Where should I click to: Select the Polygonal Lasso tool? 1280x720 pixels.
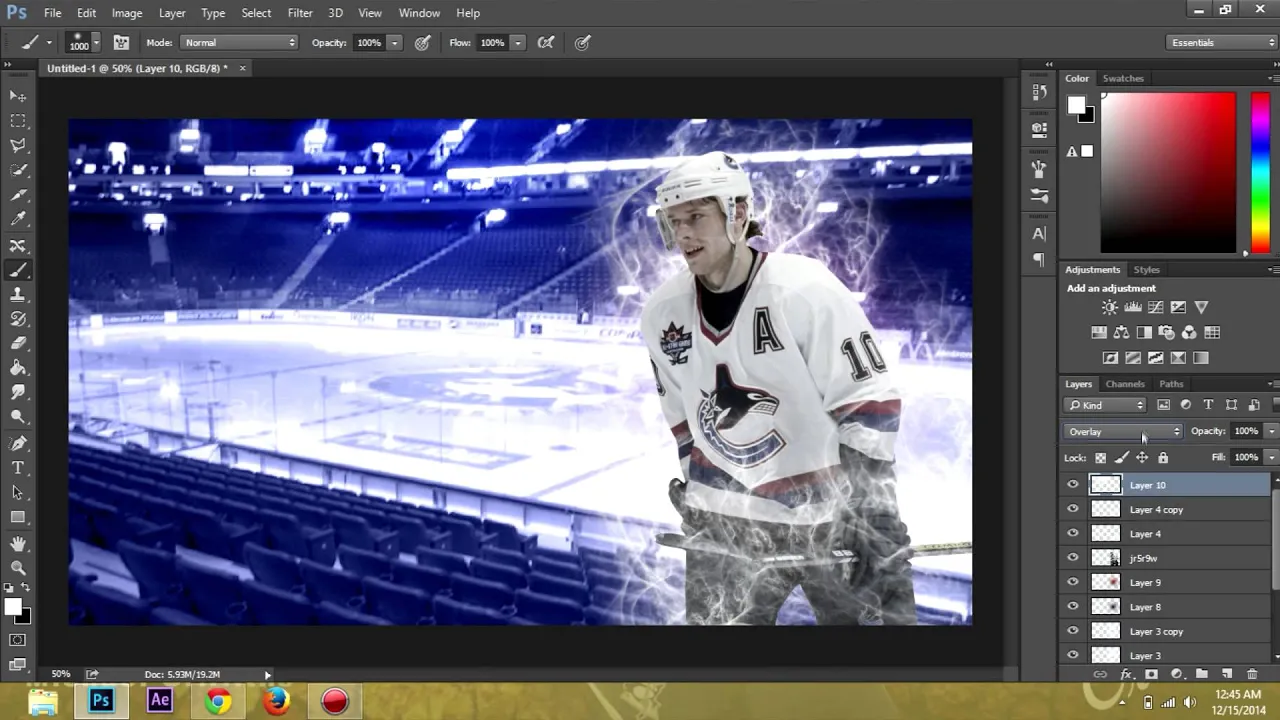(x=18, y=146)
